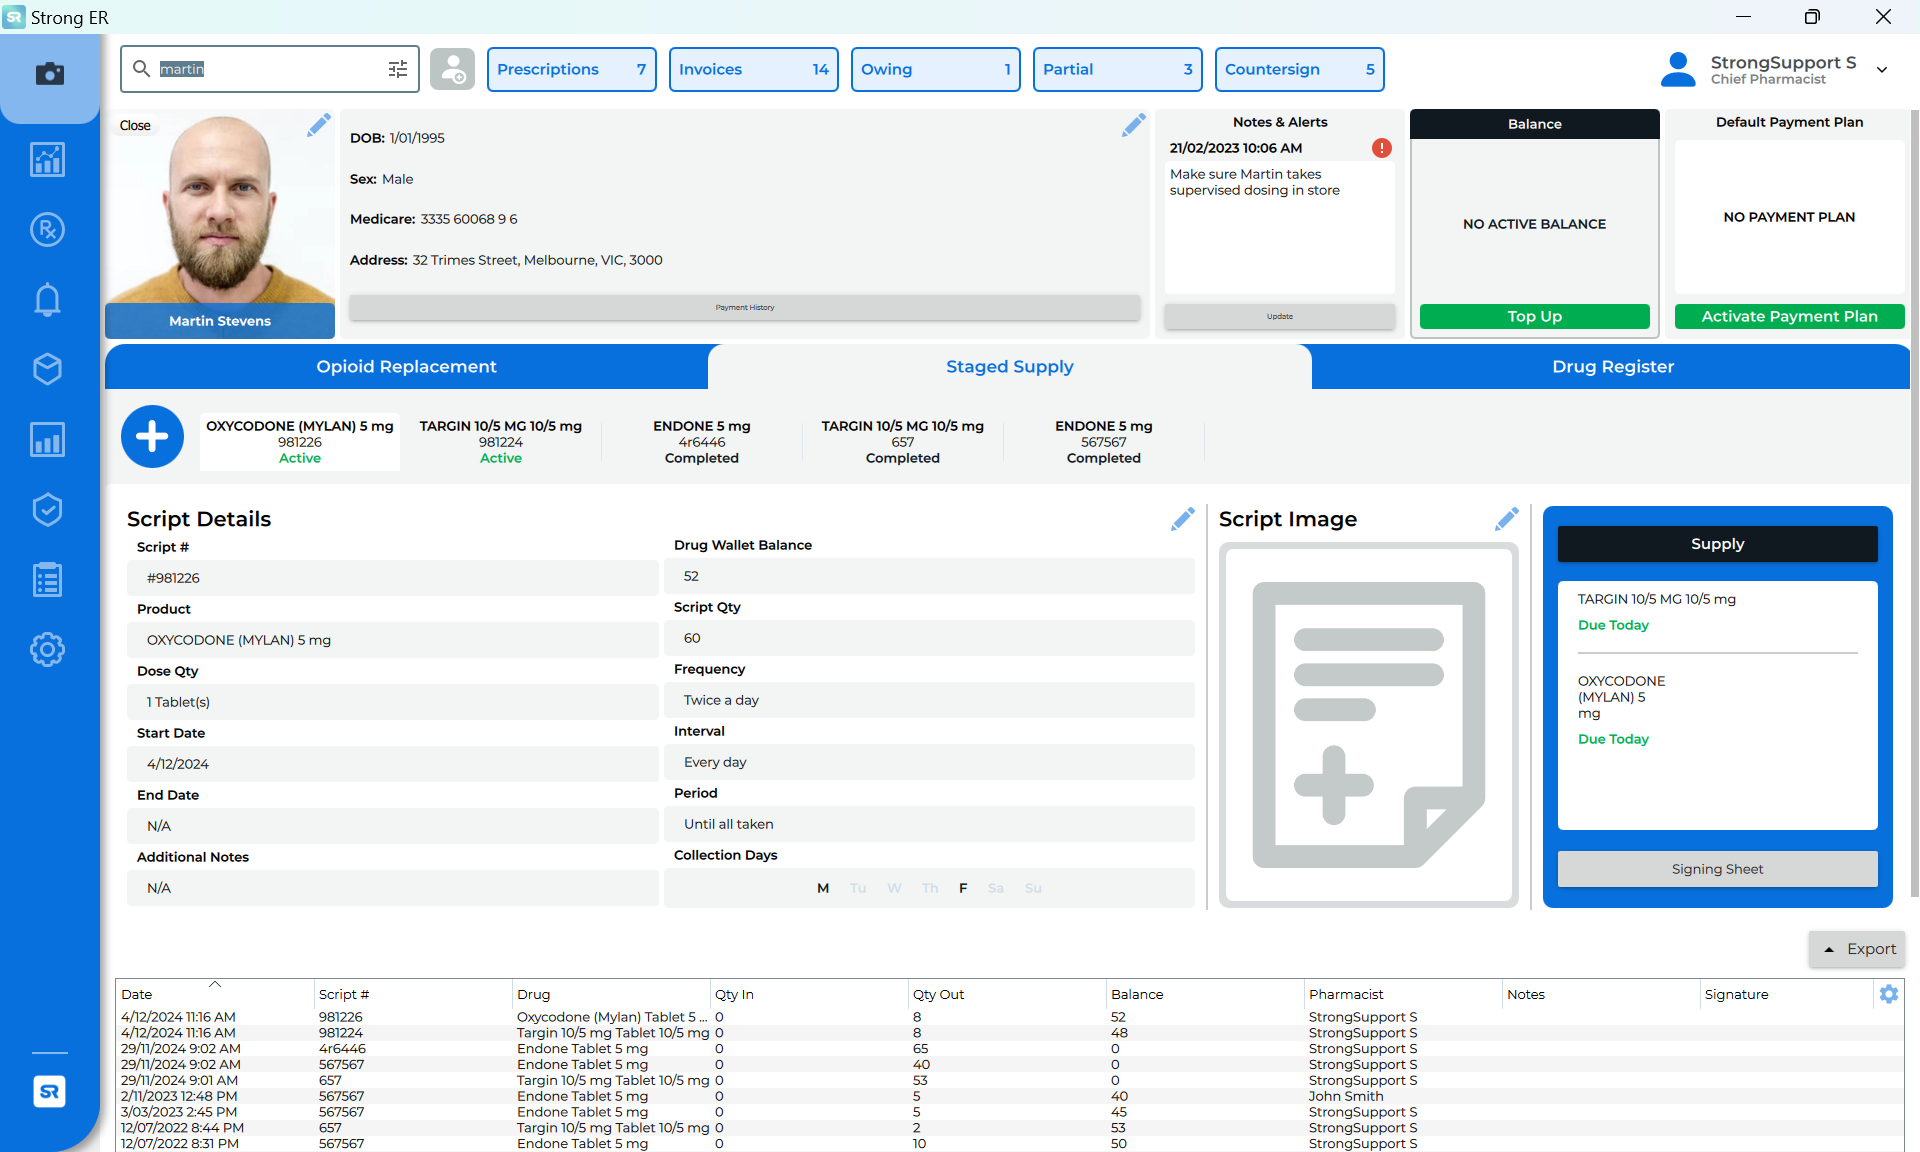
Task: Click the blue plus add script button
Action: [152, 437]
